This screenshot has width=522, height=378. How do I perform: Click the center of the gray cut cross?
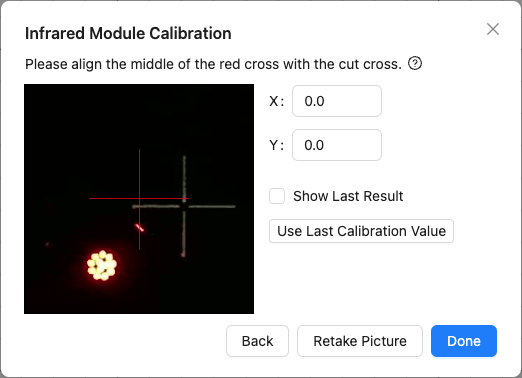(x=184, y=206)
